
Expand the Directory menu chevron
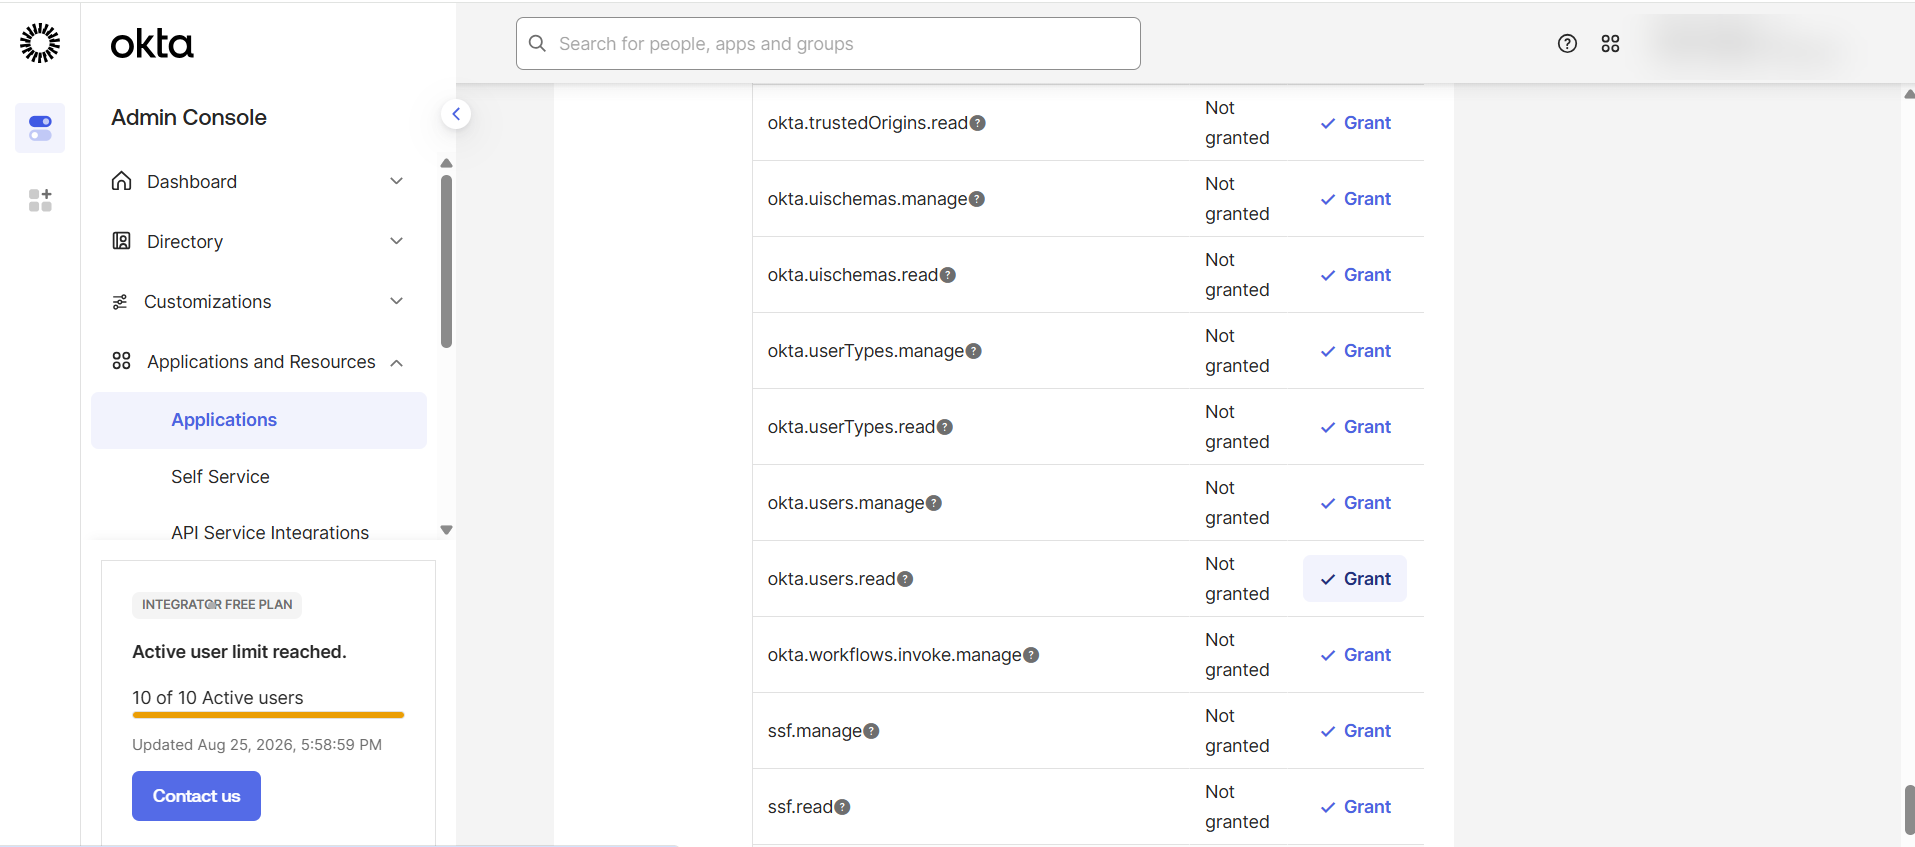click(x=397, y=241)
